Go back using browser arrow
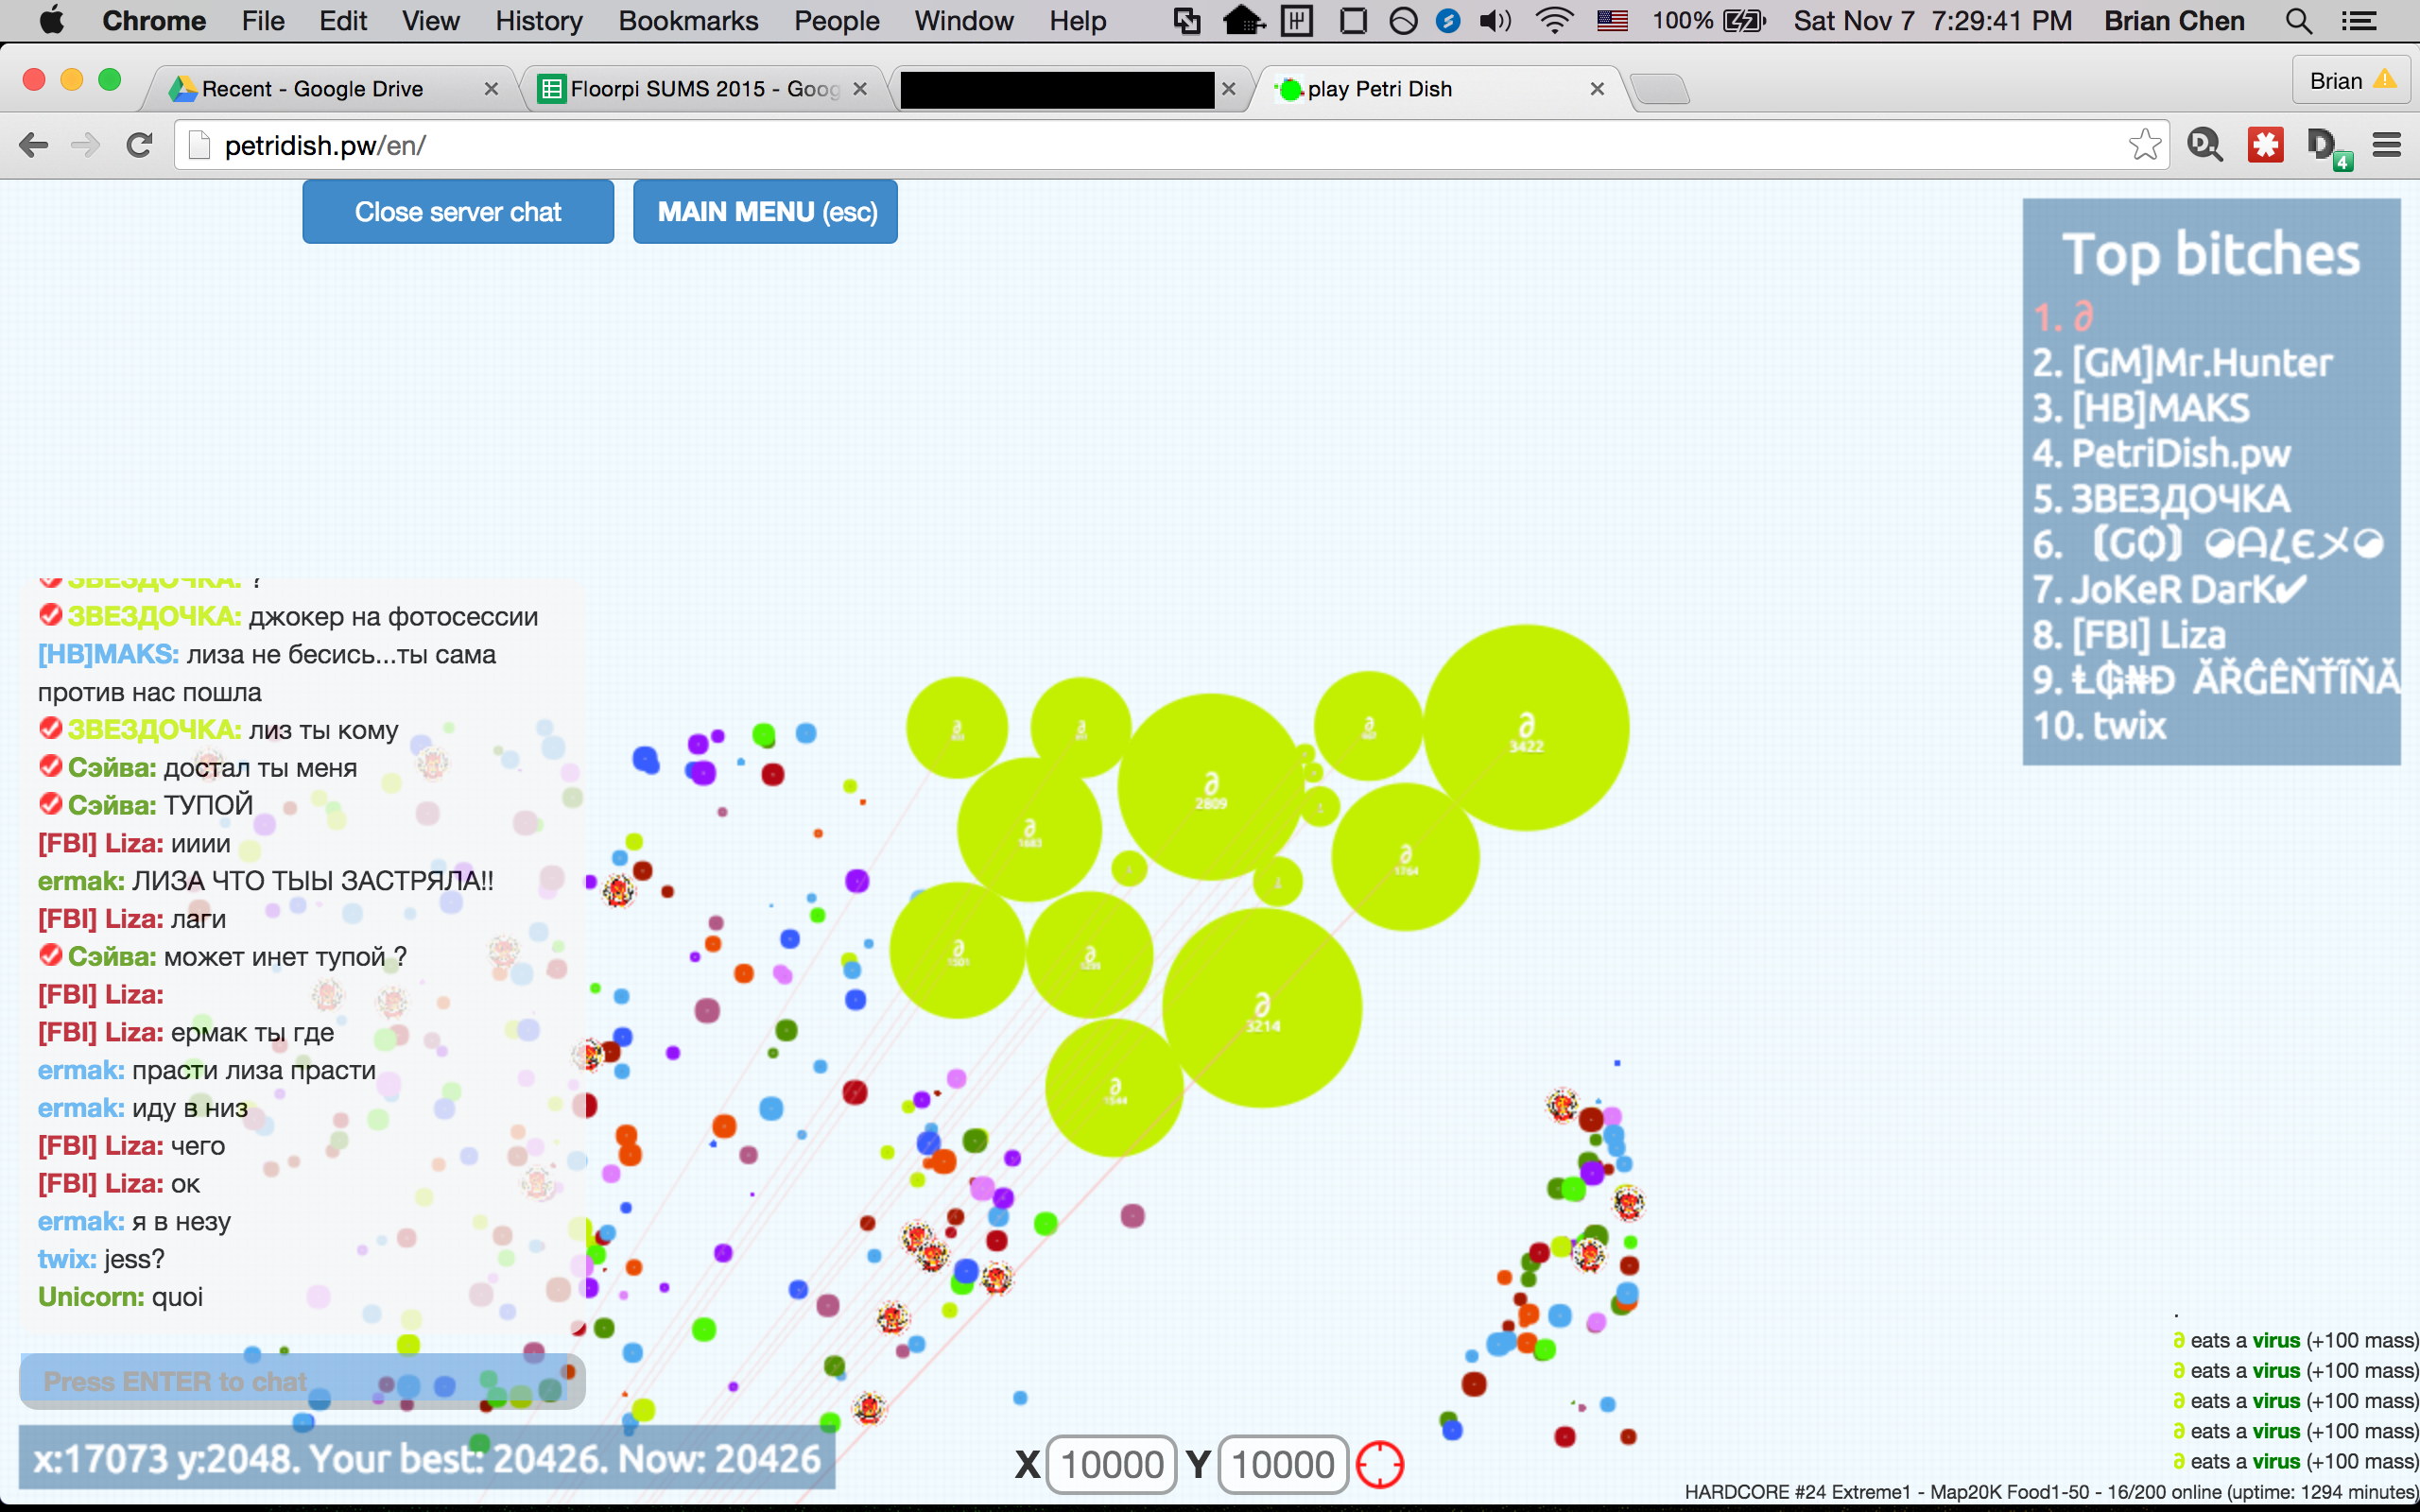This screenshot has width=2420, height=1512. point(33,145)
